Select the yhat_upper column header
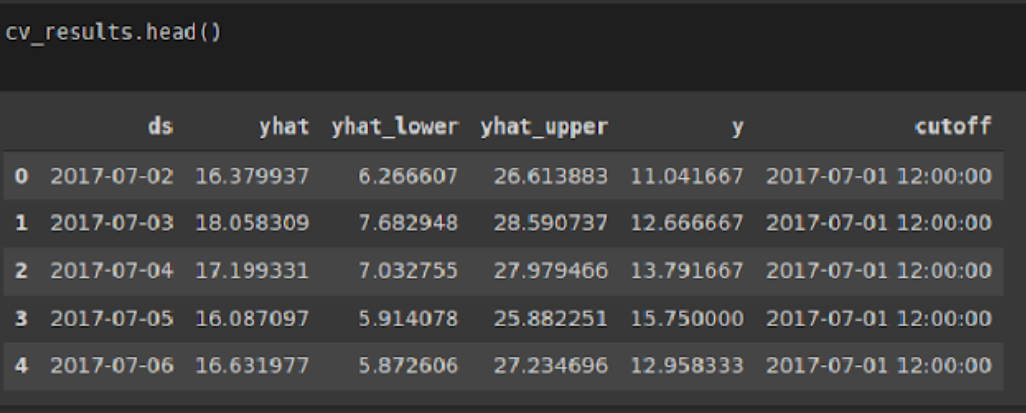1026x413 pixels. pos(544,126)
